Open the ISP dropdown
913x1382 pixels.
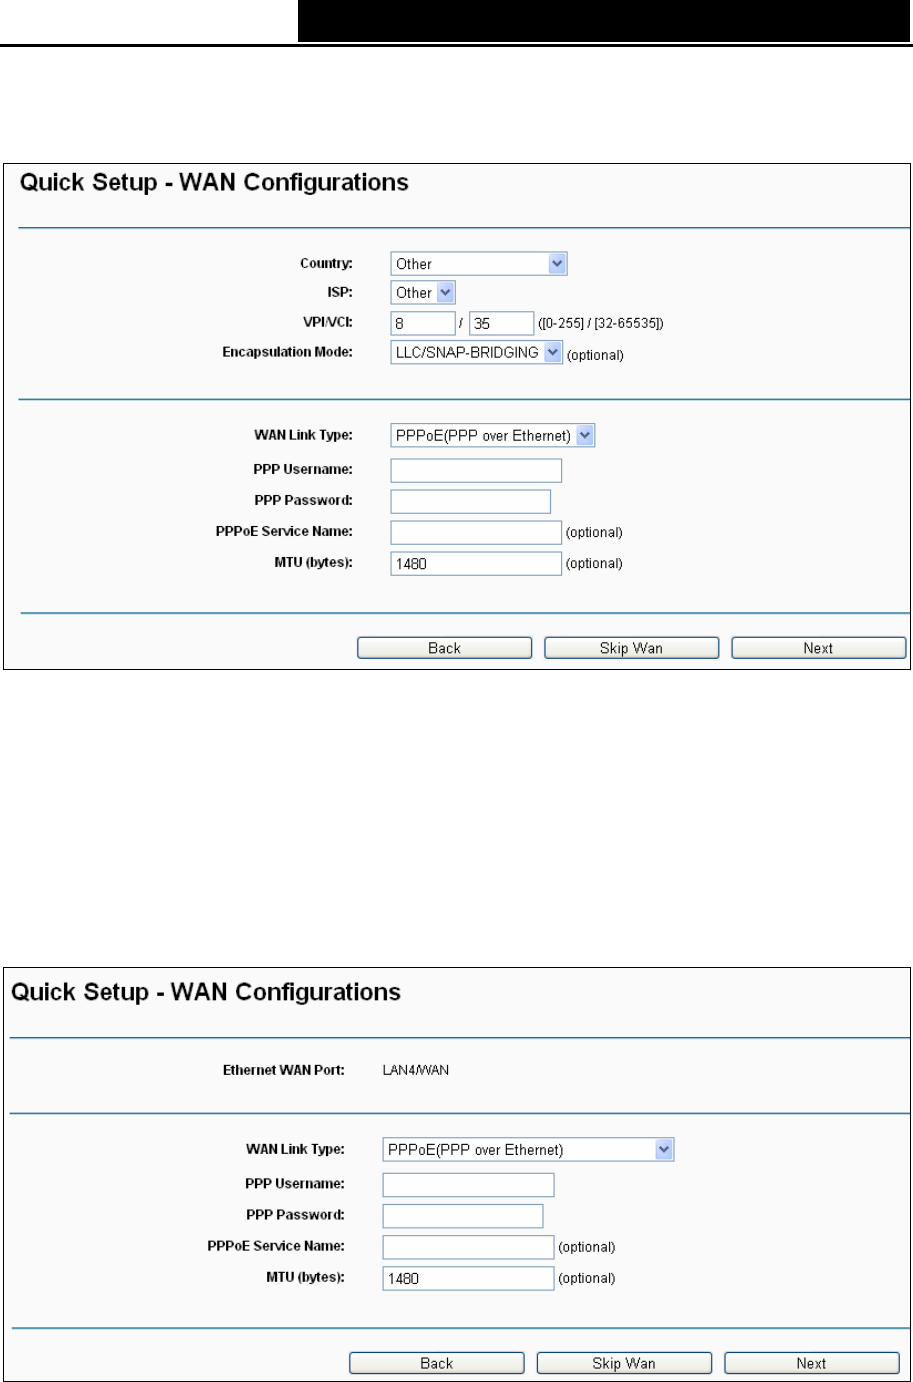423,293
